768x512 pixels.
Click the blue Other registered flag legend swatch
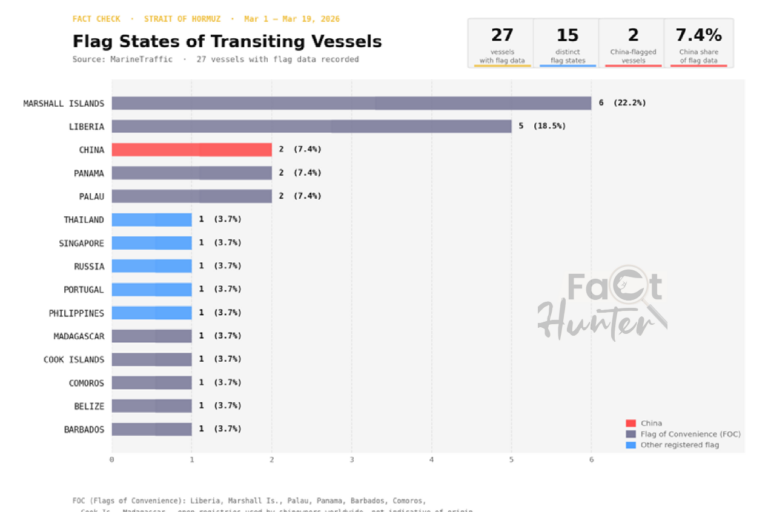click(630, 445)
